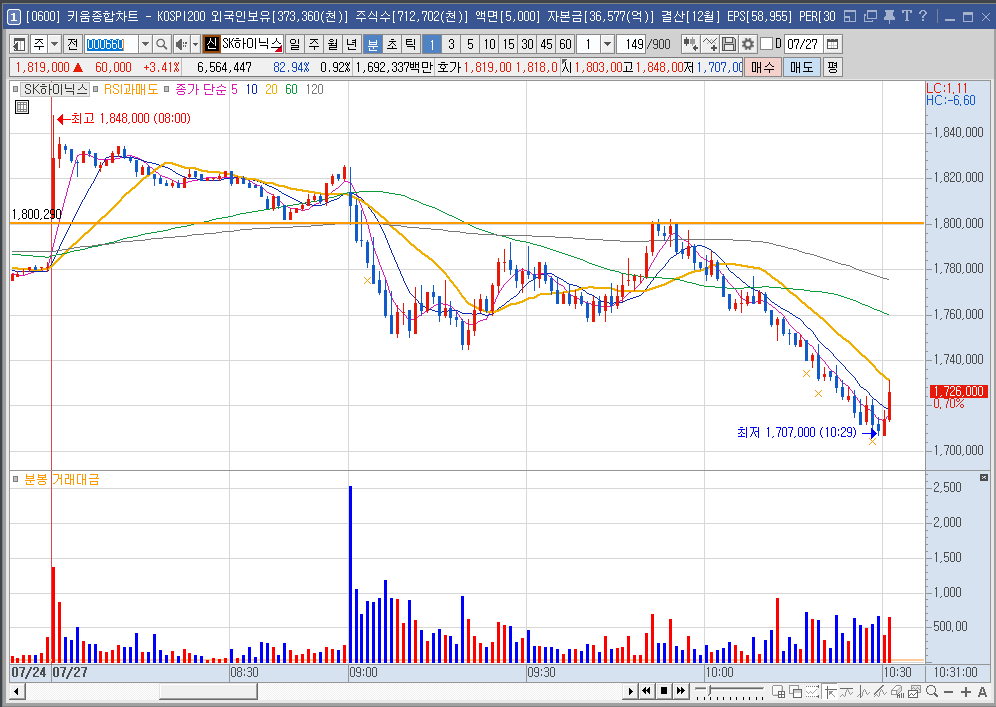Click the data grid icon below chart legend
996x707 pixels.
tap(22, 107)
